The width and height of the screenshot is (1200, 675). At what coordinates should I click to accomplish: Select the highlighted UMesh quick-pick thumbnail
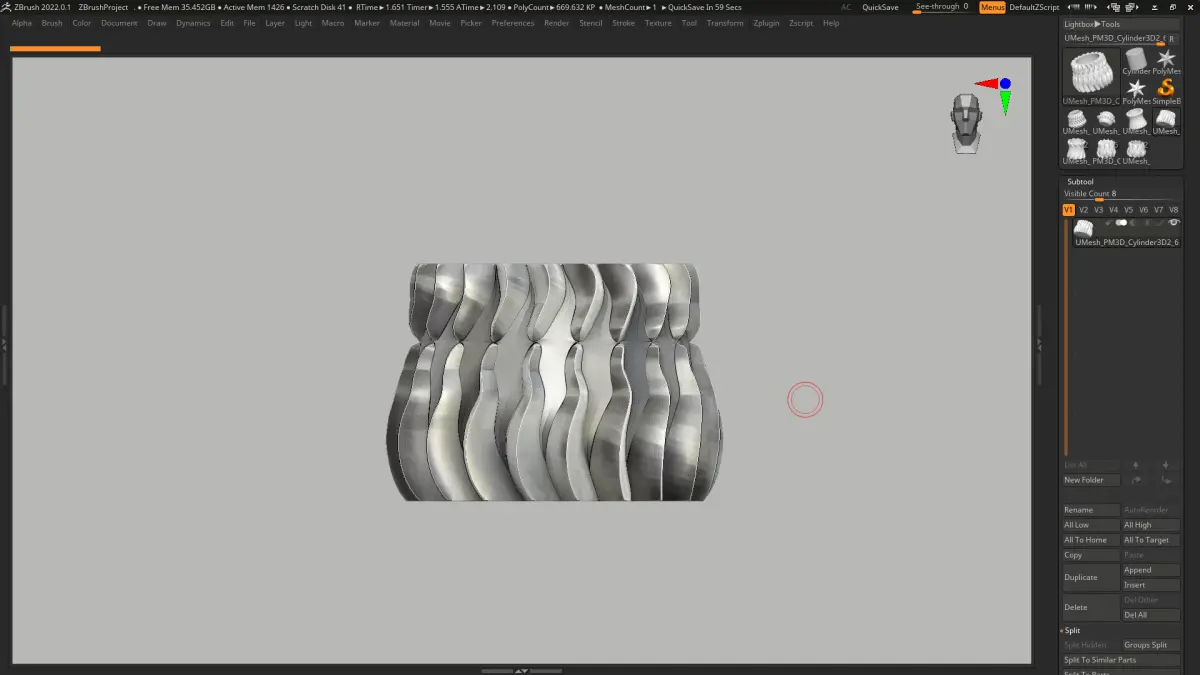[x=1167, y=122]
